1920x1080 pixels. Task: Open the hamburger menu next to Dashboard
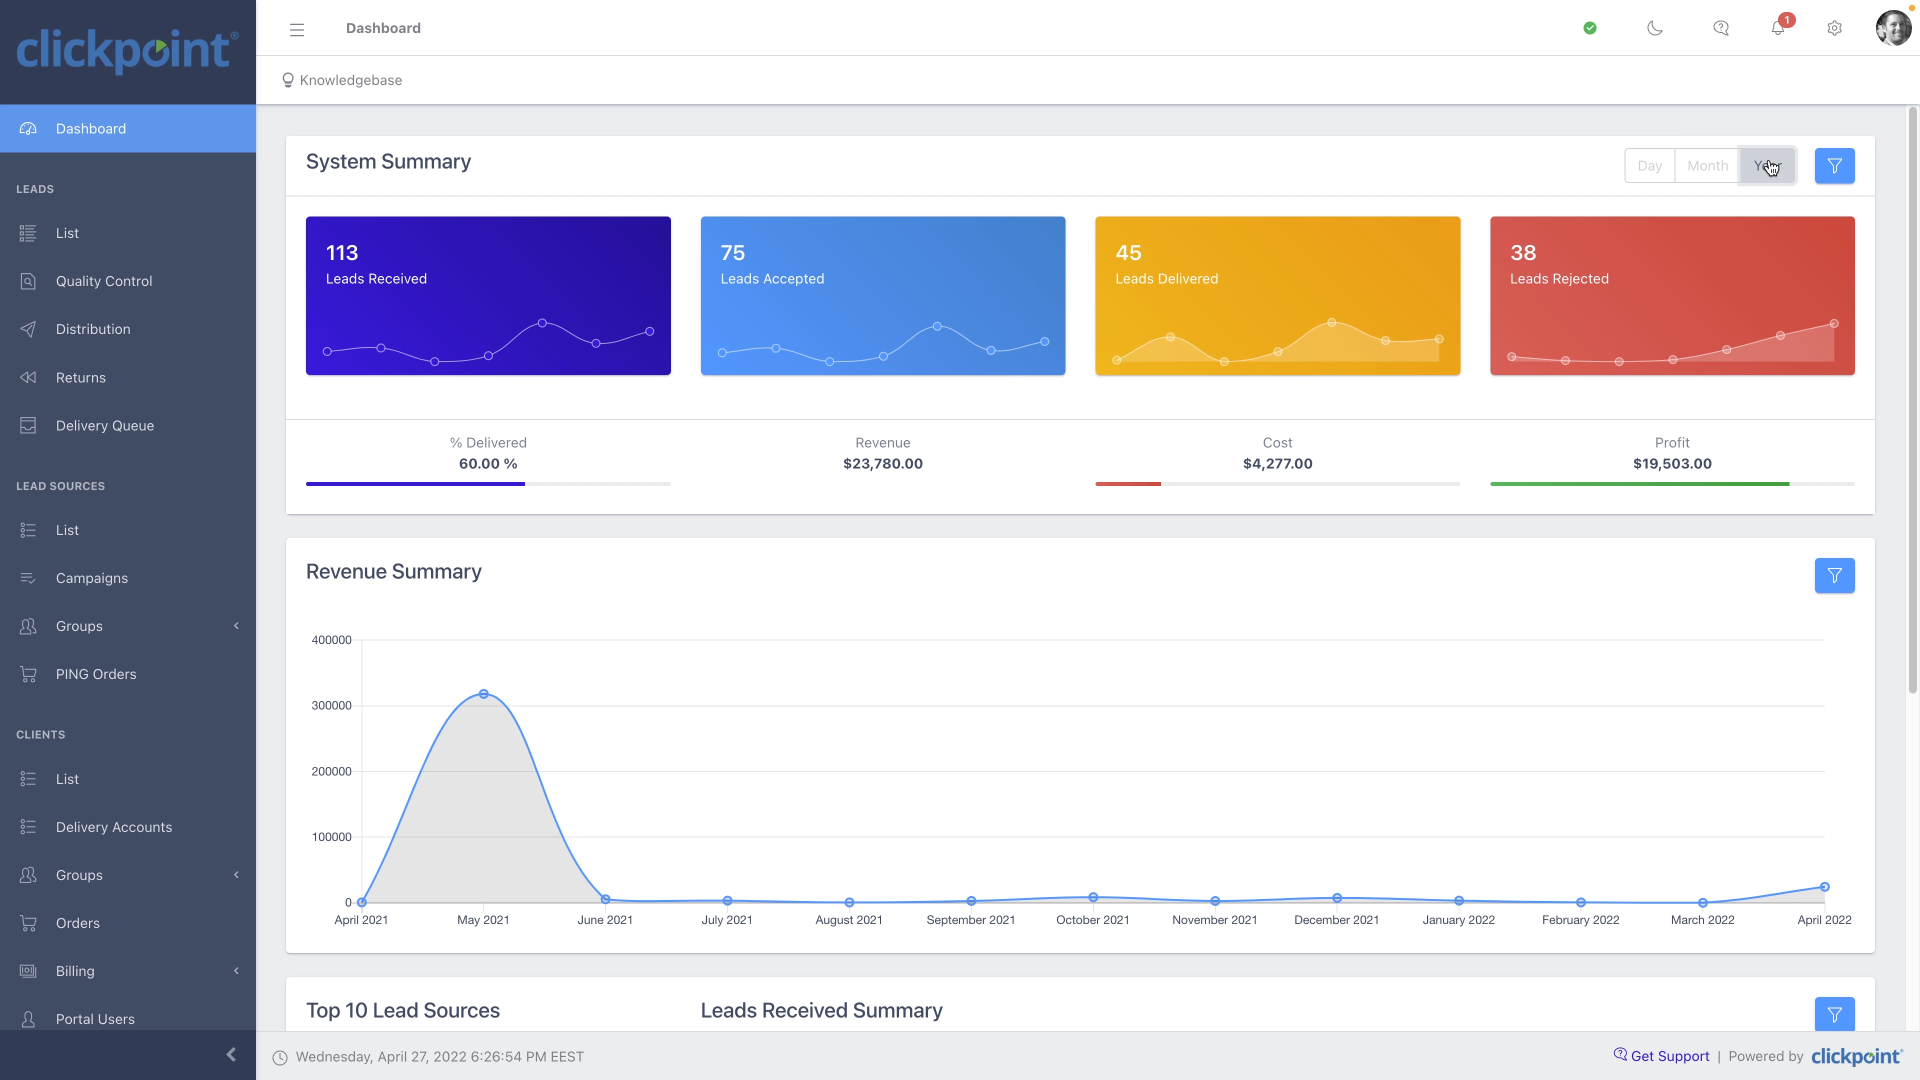pos(297,30)
